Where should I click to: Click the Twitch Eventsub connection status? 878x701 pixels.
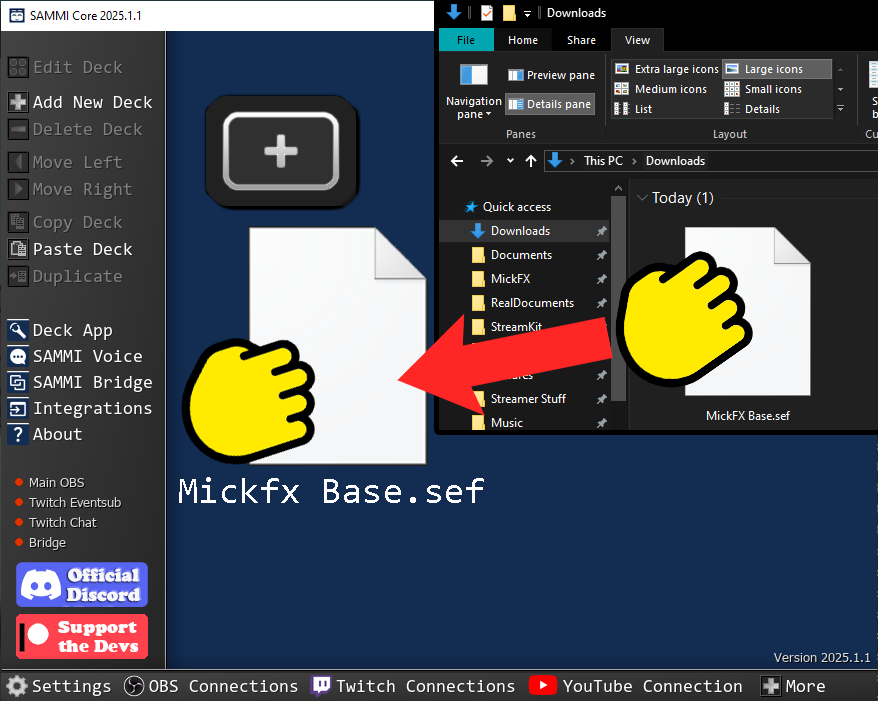click(68, 502)
